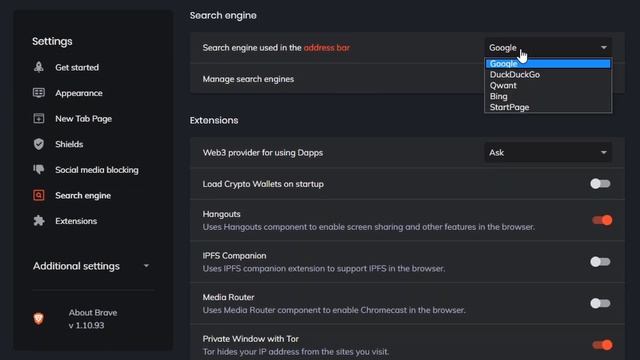Select Search engine in sidebar
The height and width of the screenshot is (360, 640).
pos(83,196)
